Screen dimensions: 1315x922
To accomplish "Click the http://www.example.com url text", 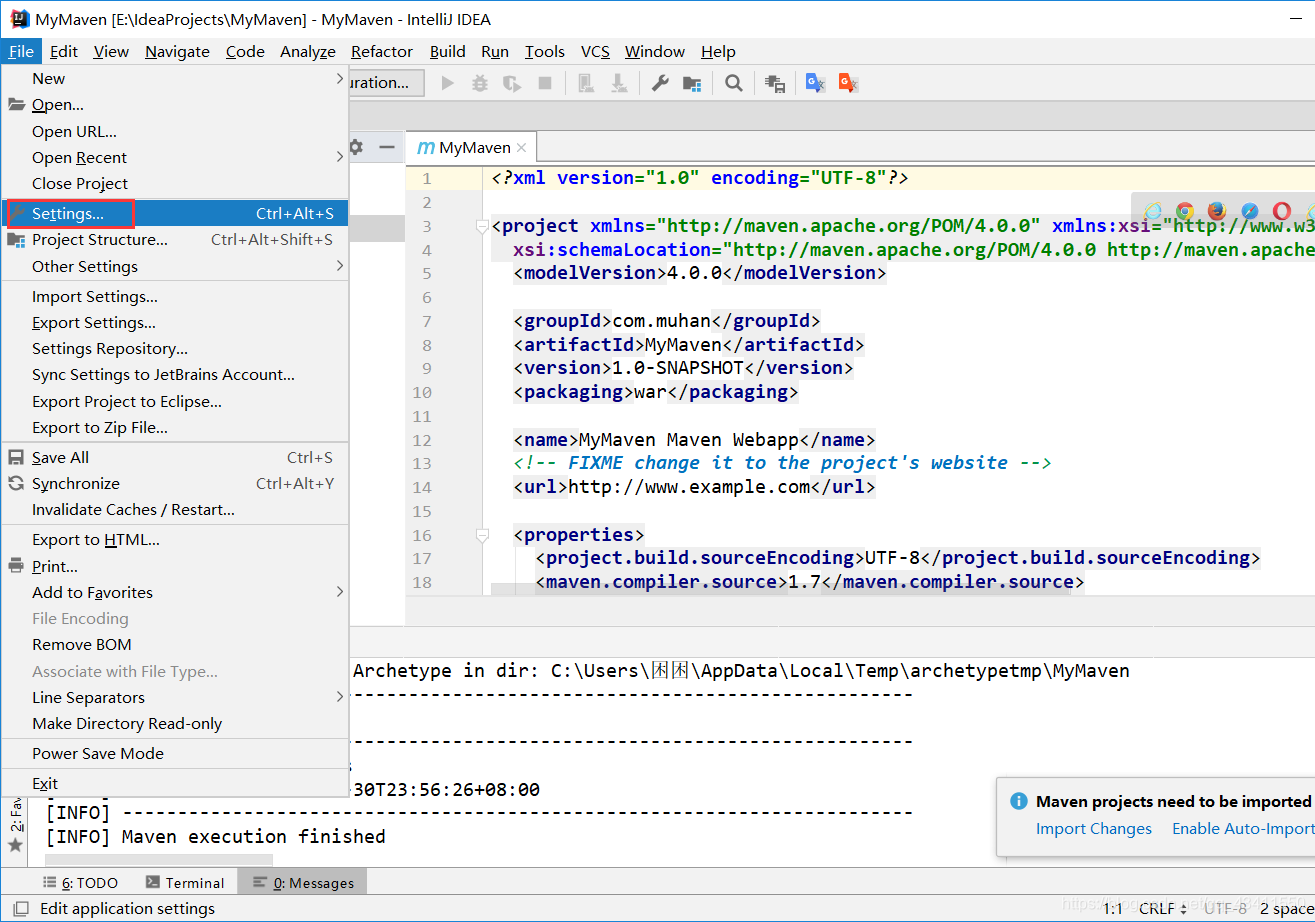I will [689, 487].
